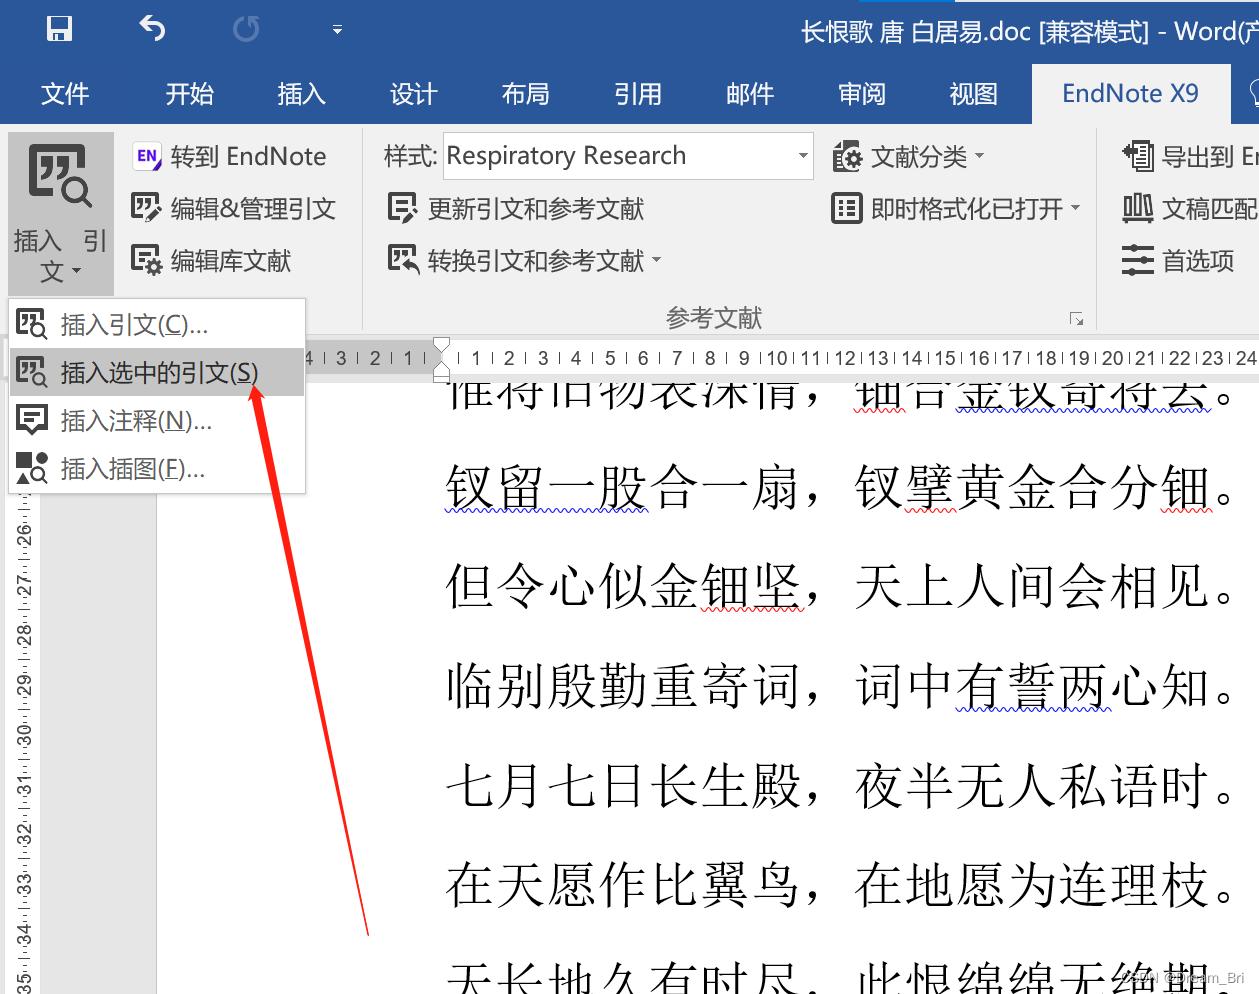Click the text 转到 EndNote
Image resolution: width=1259 pixels, height=994 pixels.
point(248,156)
